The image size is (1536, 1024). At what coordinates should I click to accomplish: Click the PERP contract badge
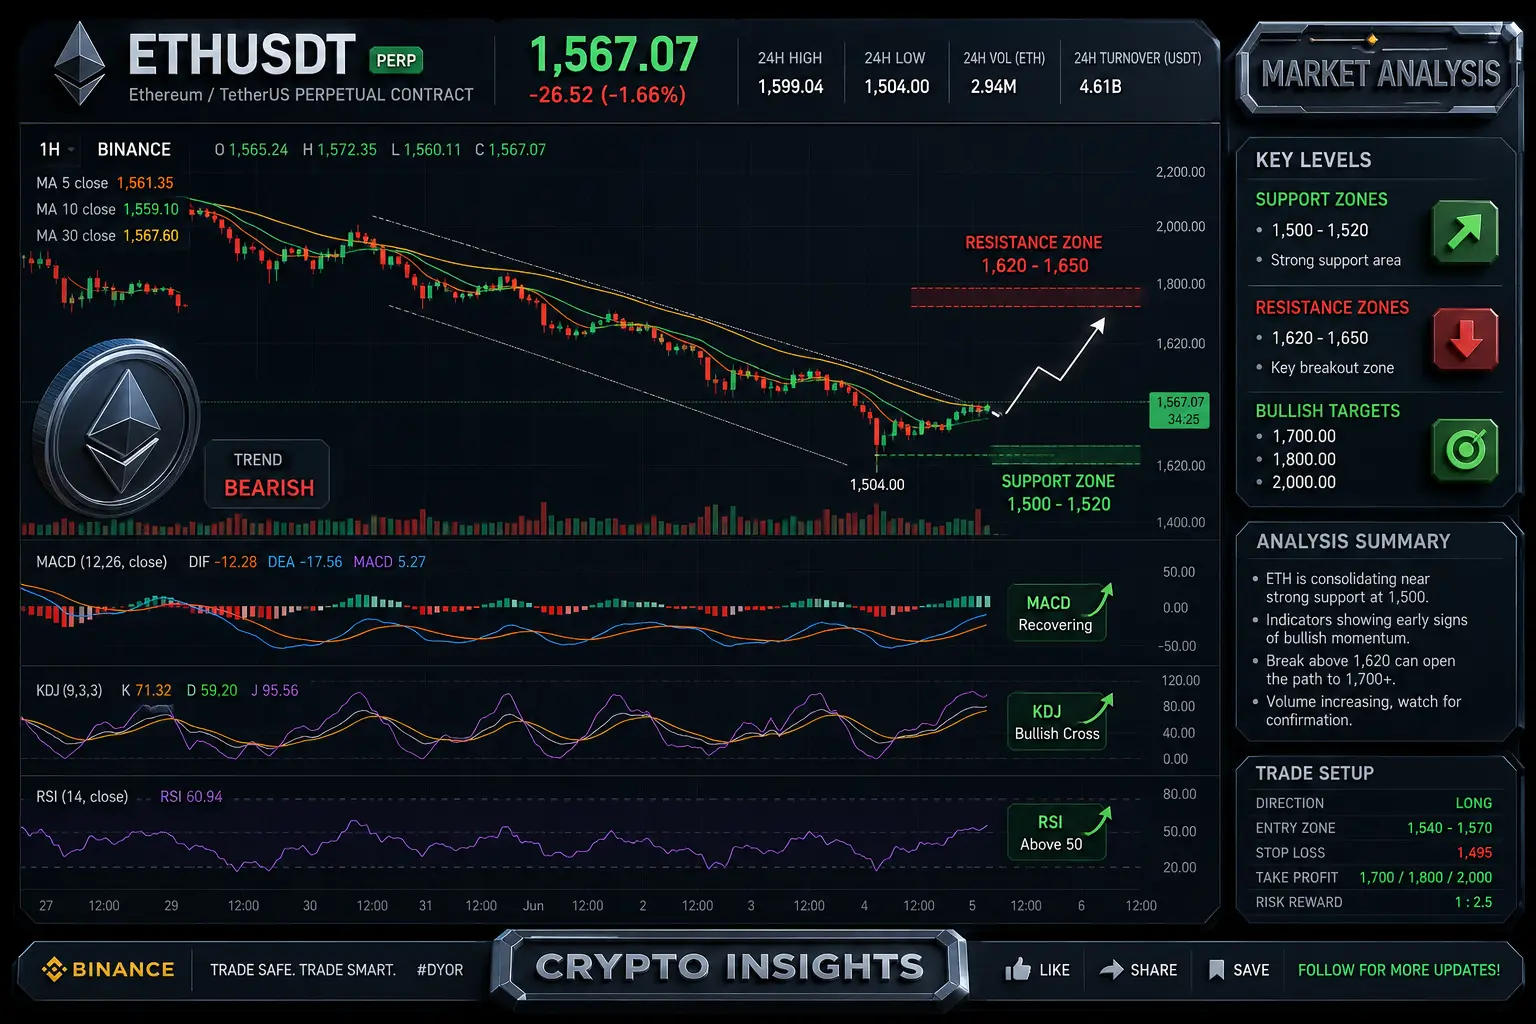coord(396,60)
